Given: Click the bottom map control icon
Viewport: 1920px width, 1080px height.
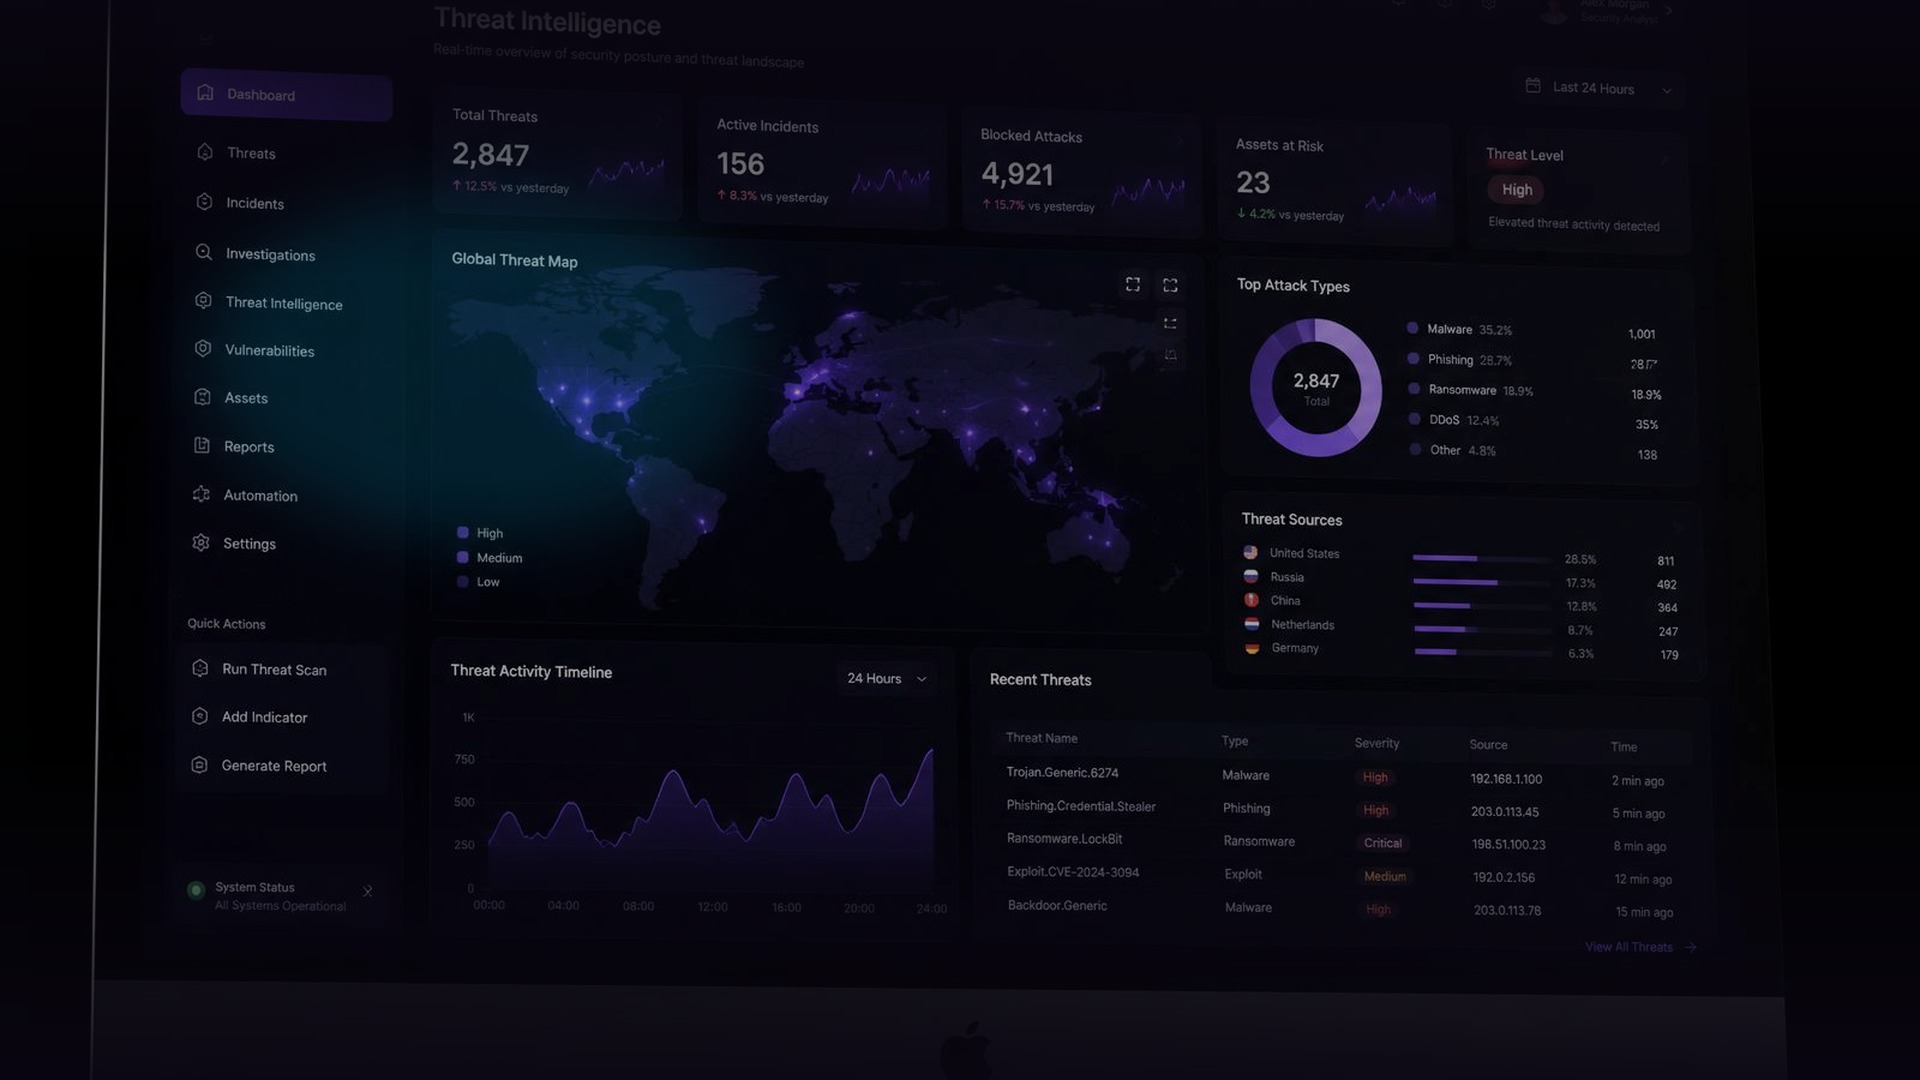Looking at the screenshot, I should tap(1170, 355).
